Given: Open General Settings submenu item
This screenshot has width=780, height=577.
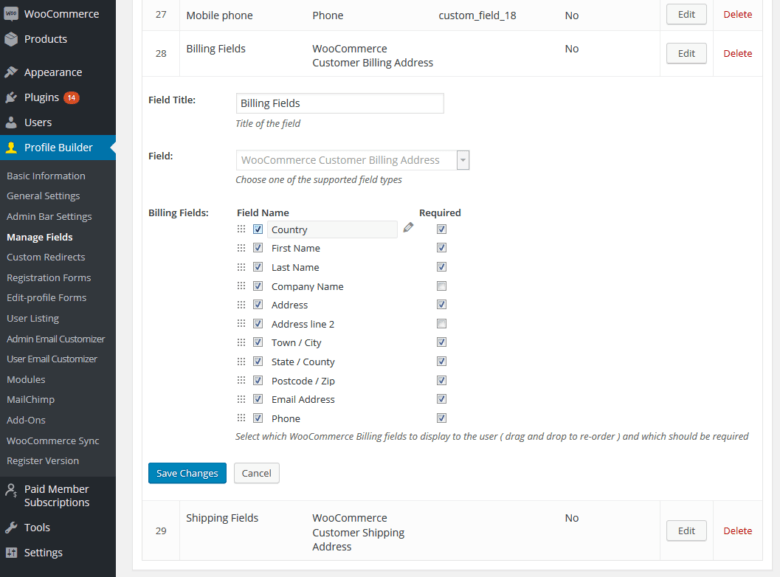Looking at the screenshot, I should pyautogui.click(x=43, y=196).
